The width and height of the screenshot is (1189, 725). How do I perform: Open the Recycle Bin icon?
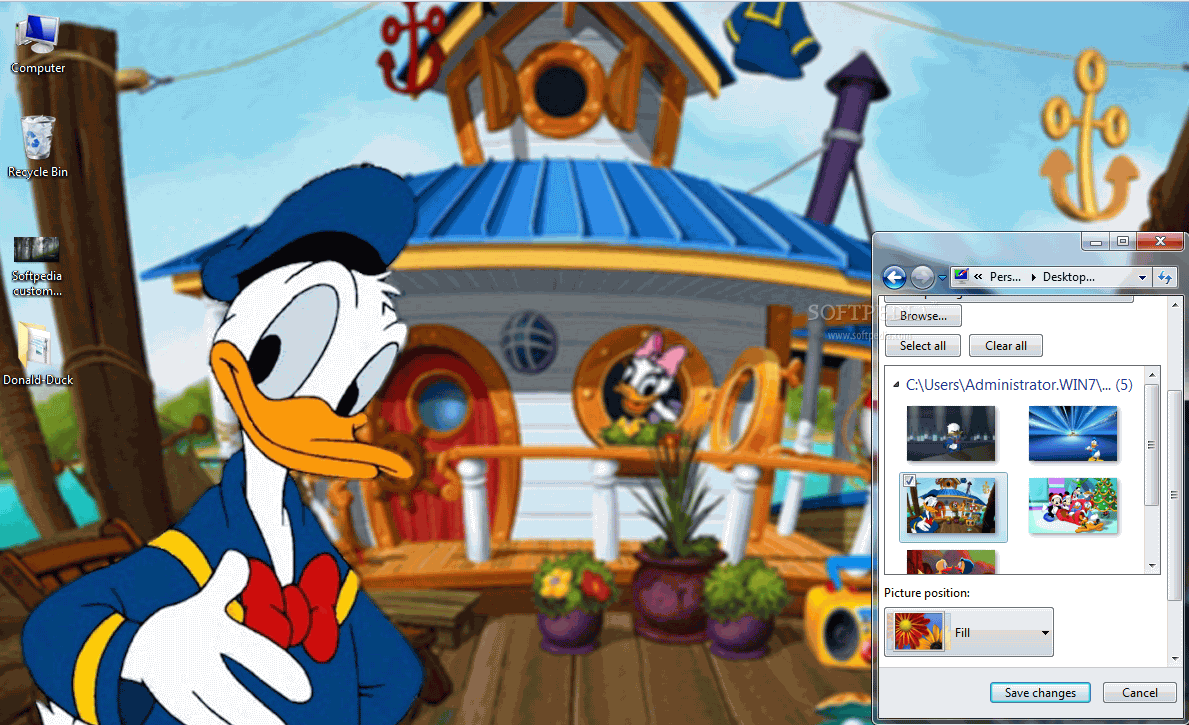click(x=37, y=147)
